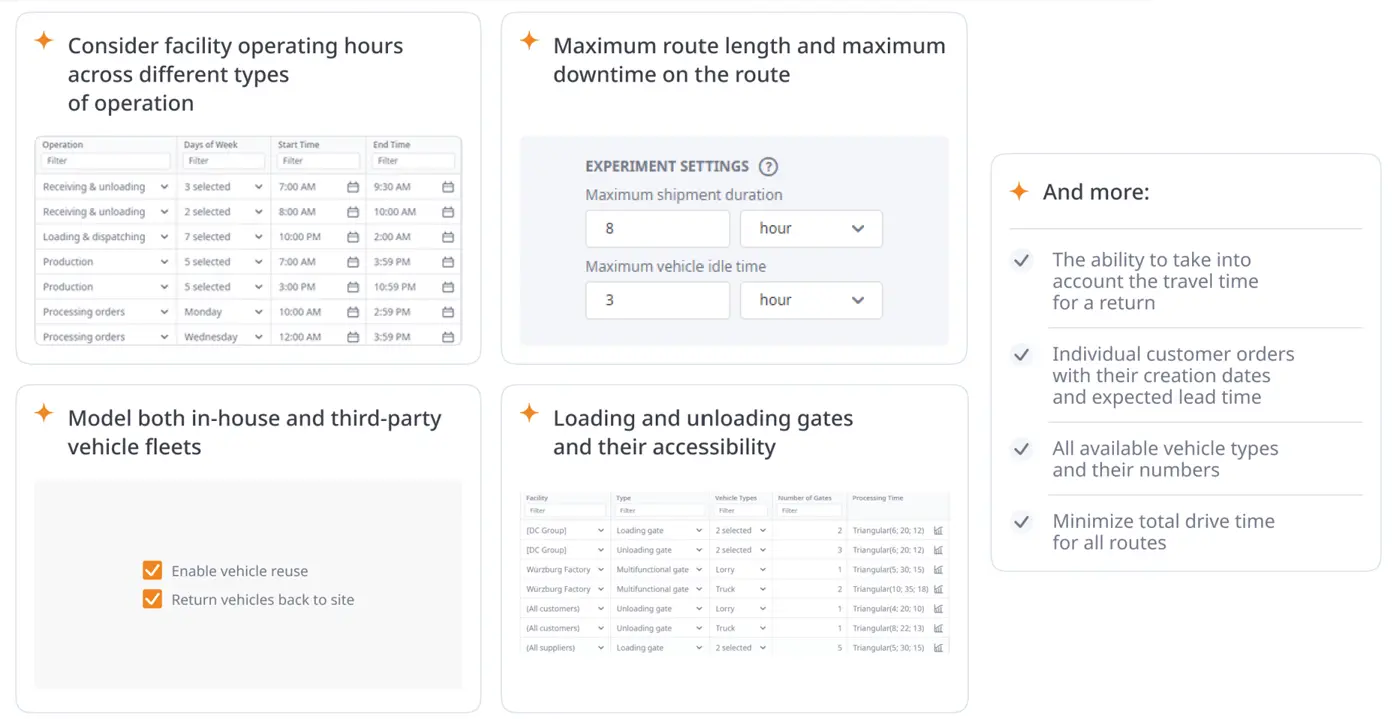Open chart icon for Triangular(10; 35; 18) row
Screen dimensions: 1400x719
[938, 589]
